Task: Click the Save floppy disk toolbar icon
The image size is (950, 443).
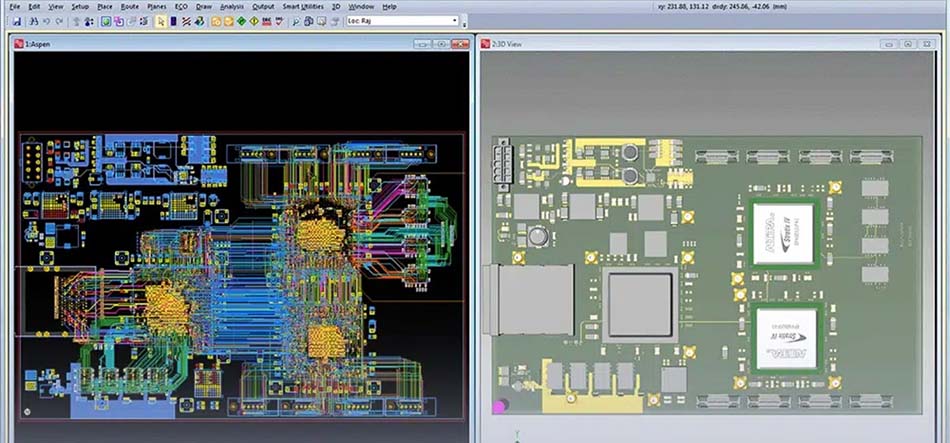Action: click(17, 21)
